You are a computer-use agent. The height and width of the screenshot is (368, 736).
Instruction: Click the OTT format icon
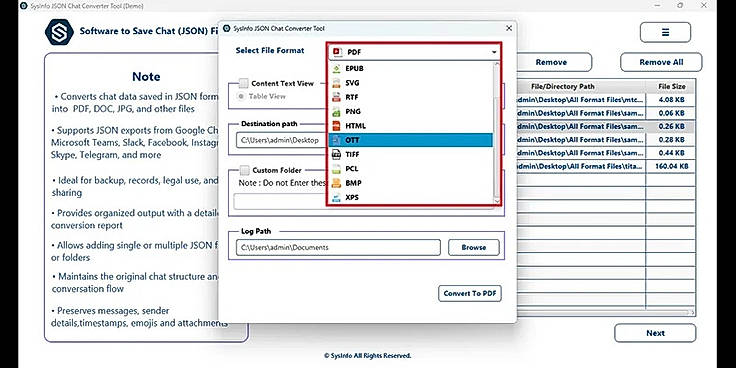pos(336,140)
